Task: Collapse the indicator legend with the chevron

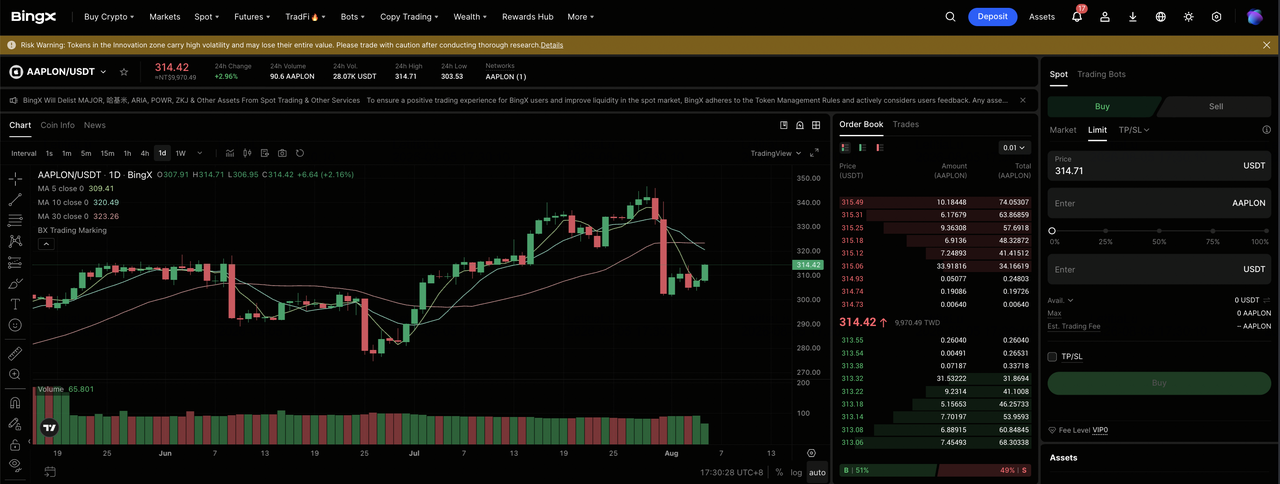Action: pos(44,243)
